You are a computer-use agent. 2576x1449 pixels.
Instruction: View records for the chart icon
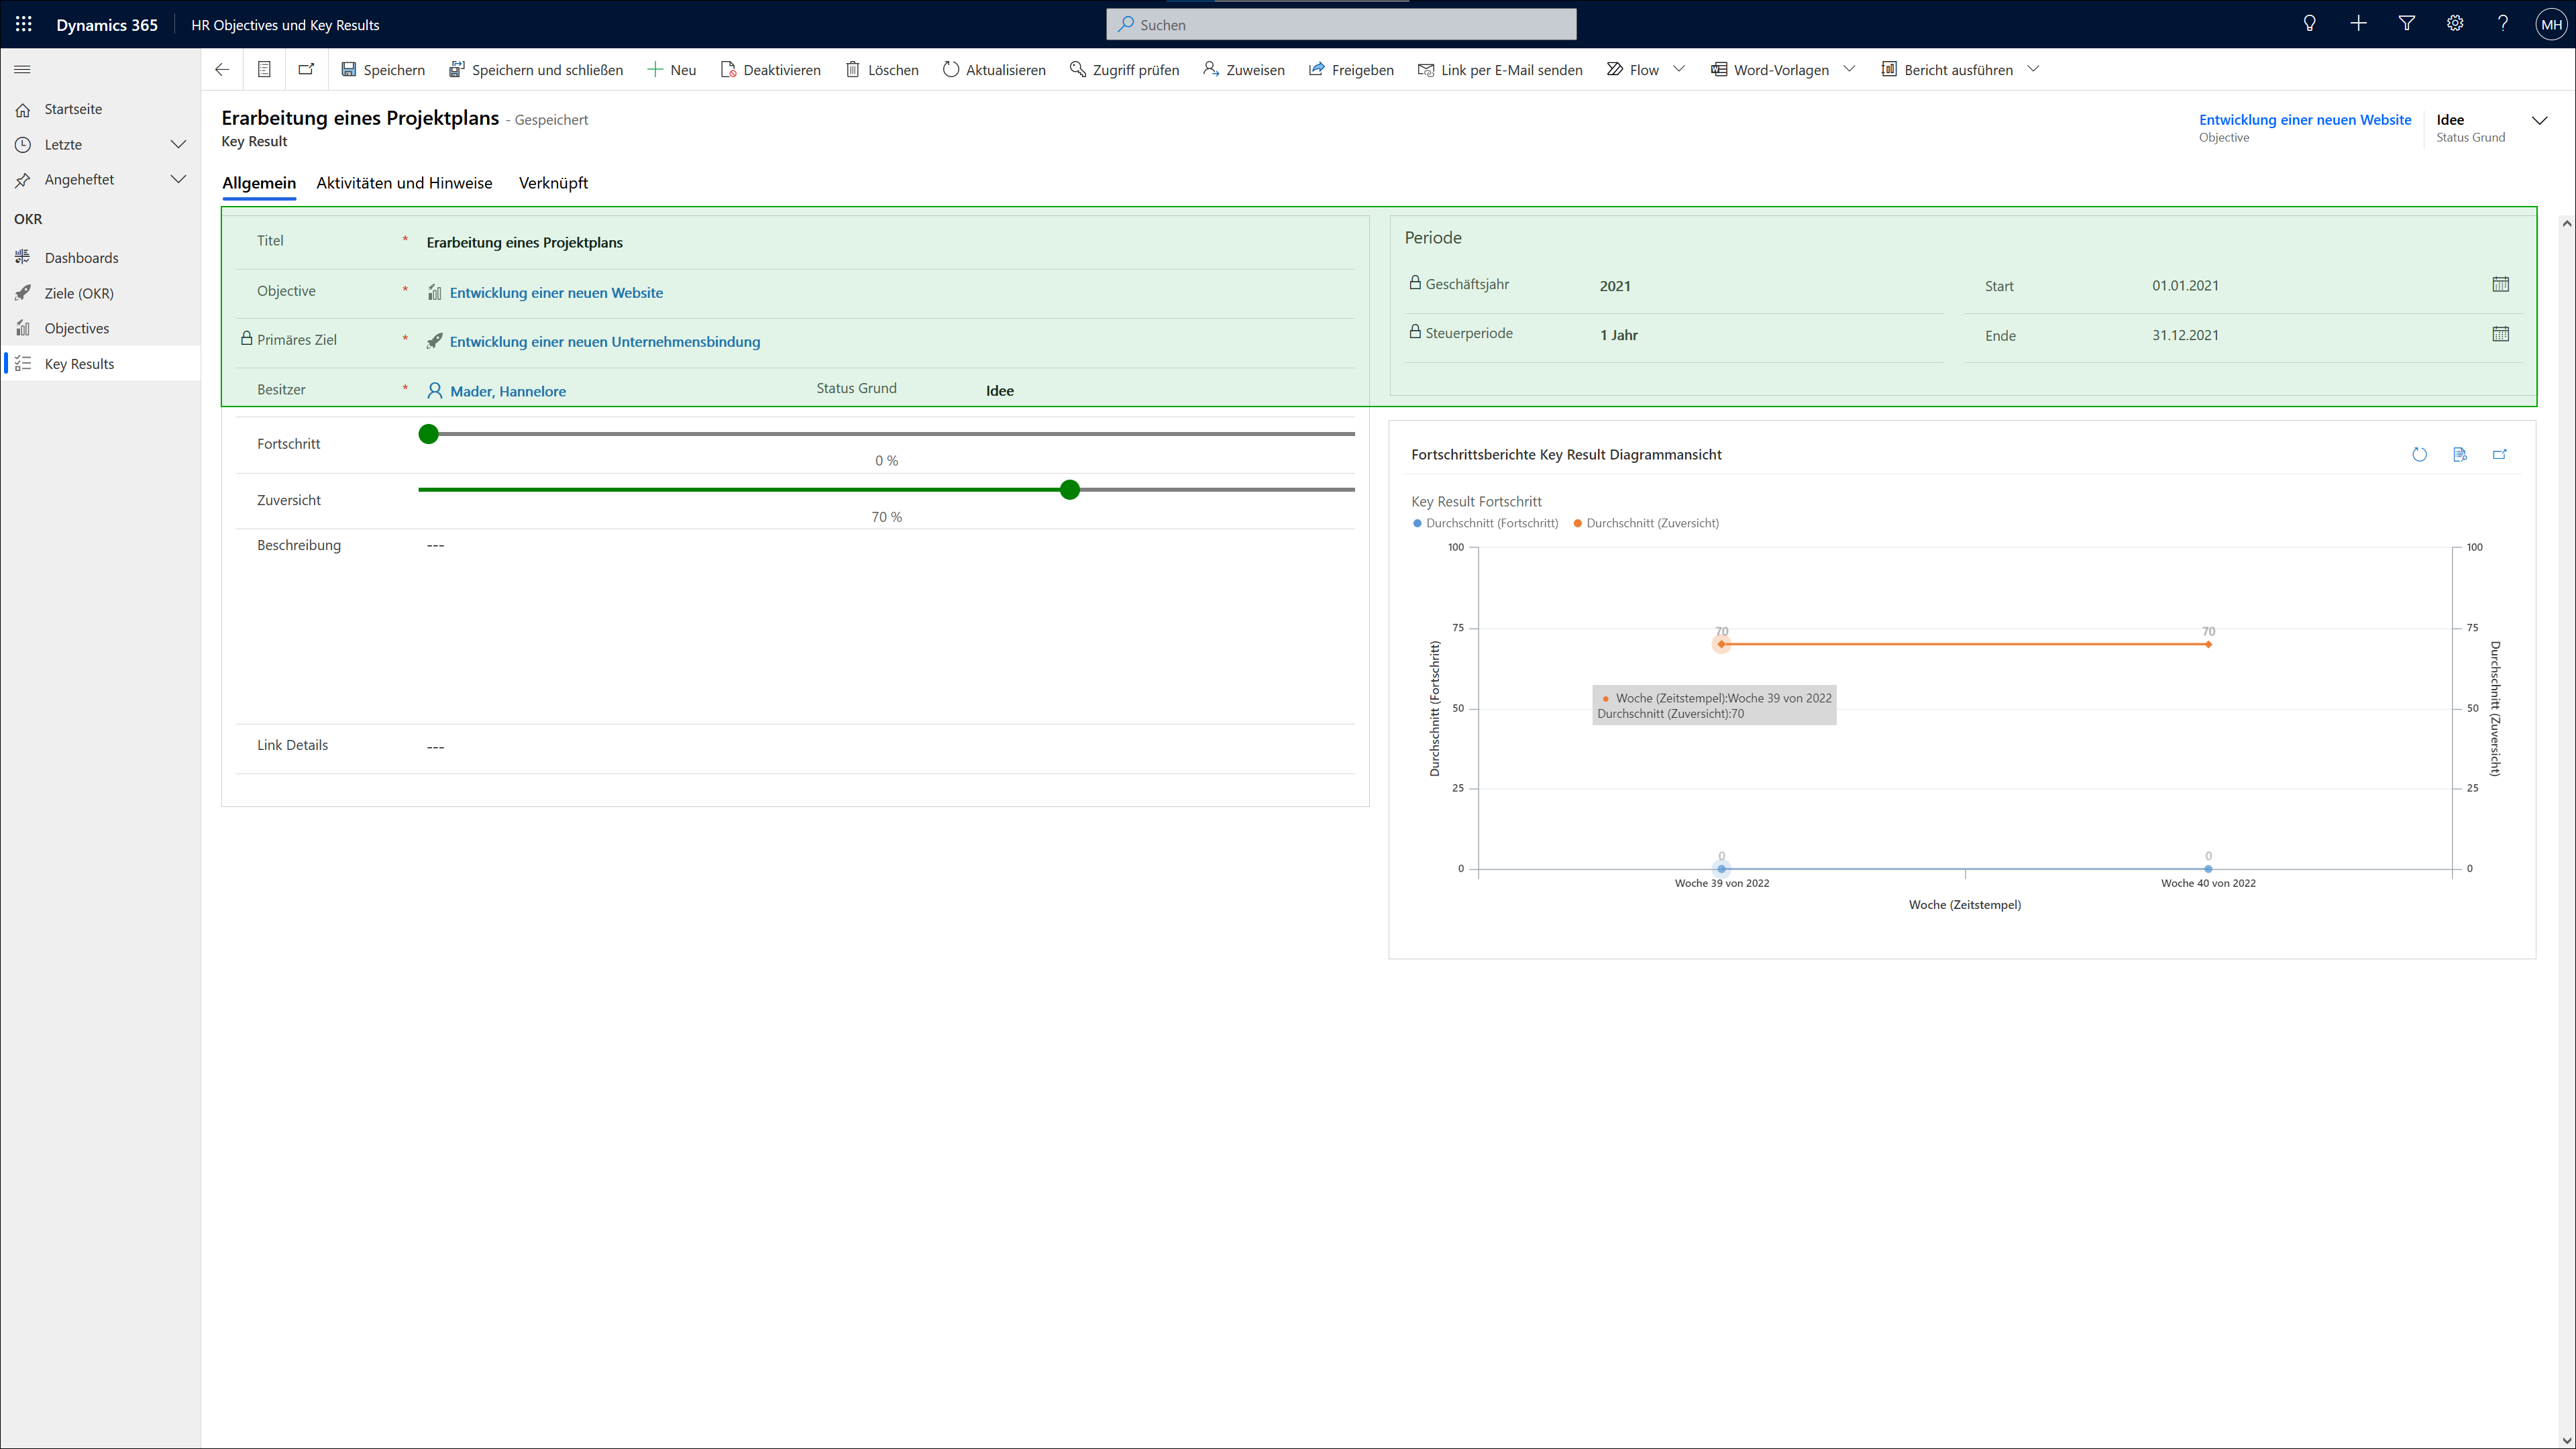point(2460,455)
